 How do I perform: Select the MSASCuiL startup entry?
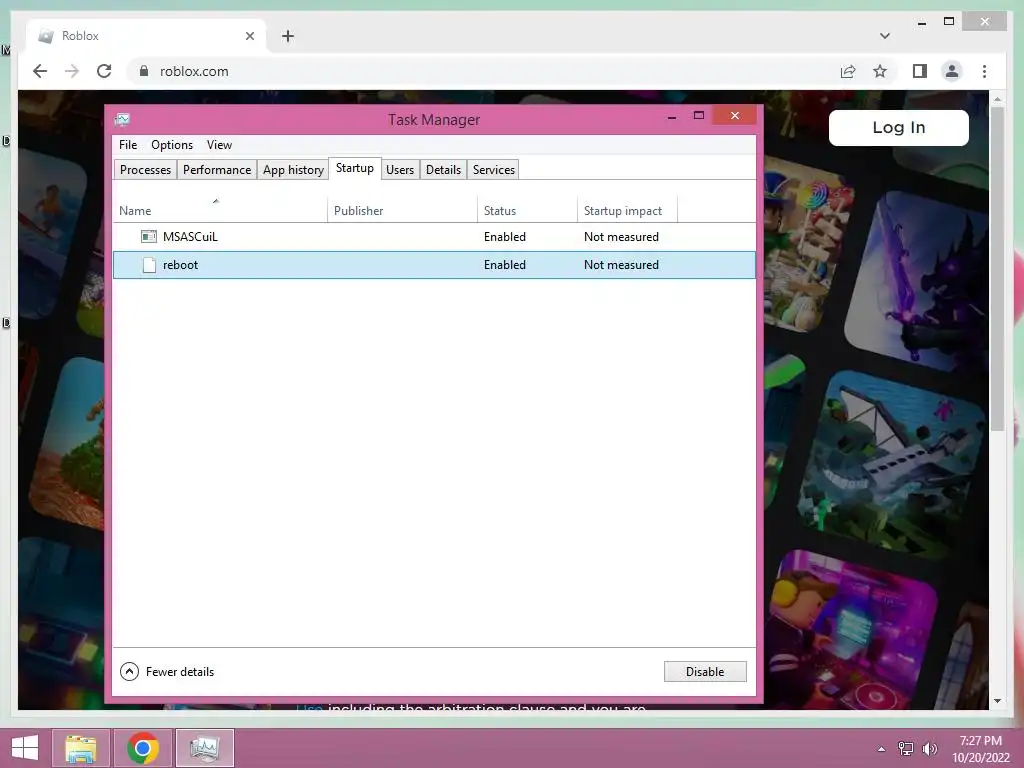(x=434, y=237)
